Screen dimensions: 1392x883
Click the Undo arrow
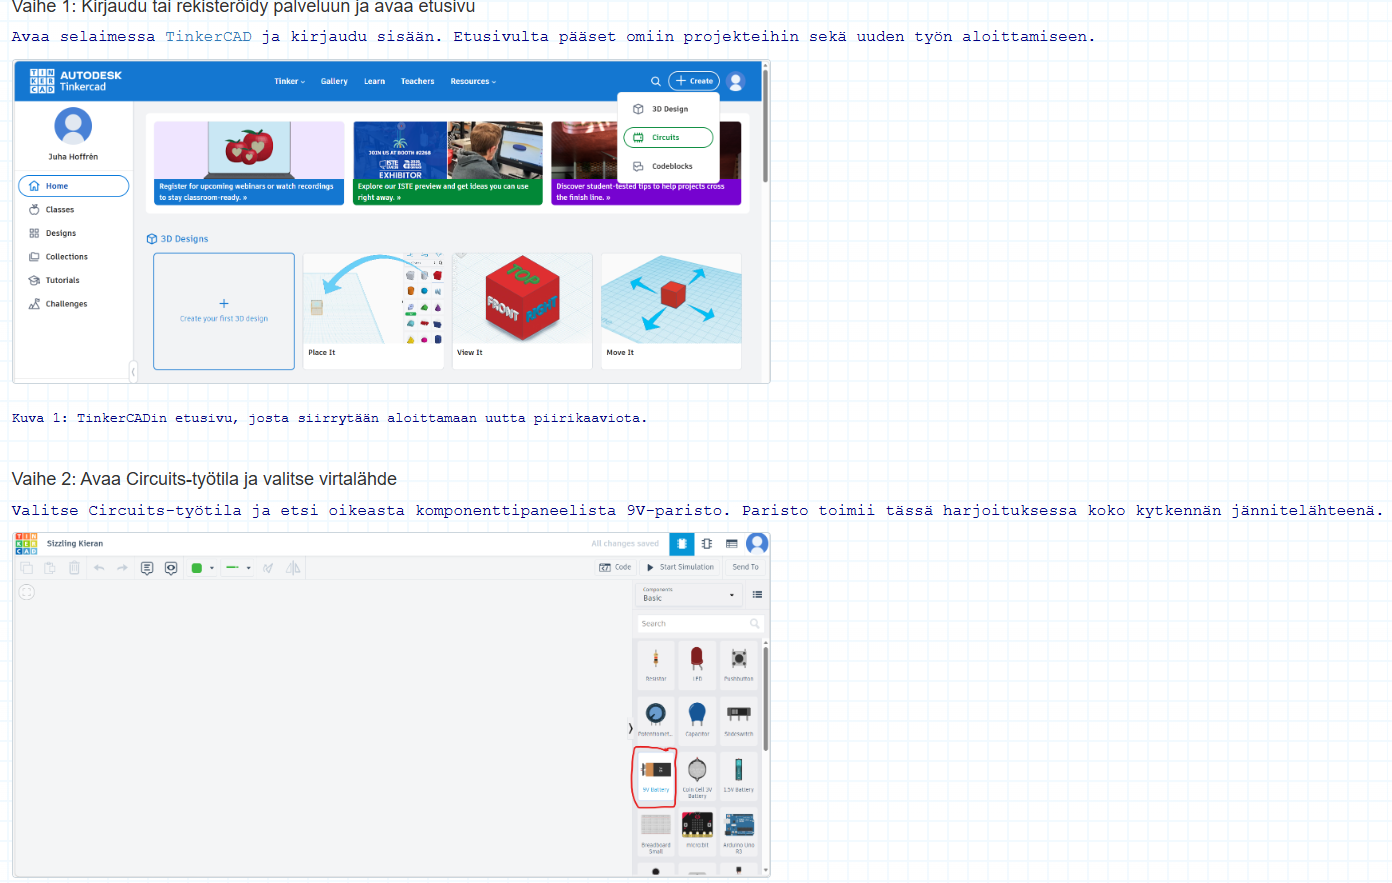(x=99, y=568)
